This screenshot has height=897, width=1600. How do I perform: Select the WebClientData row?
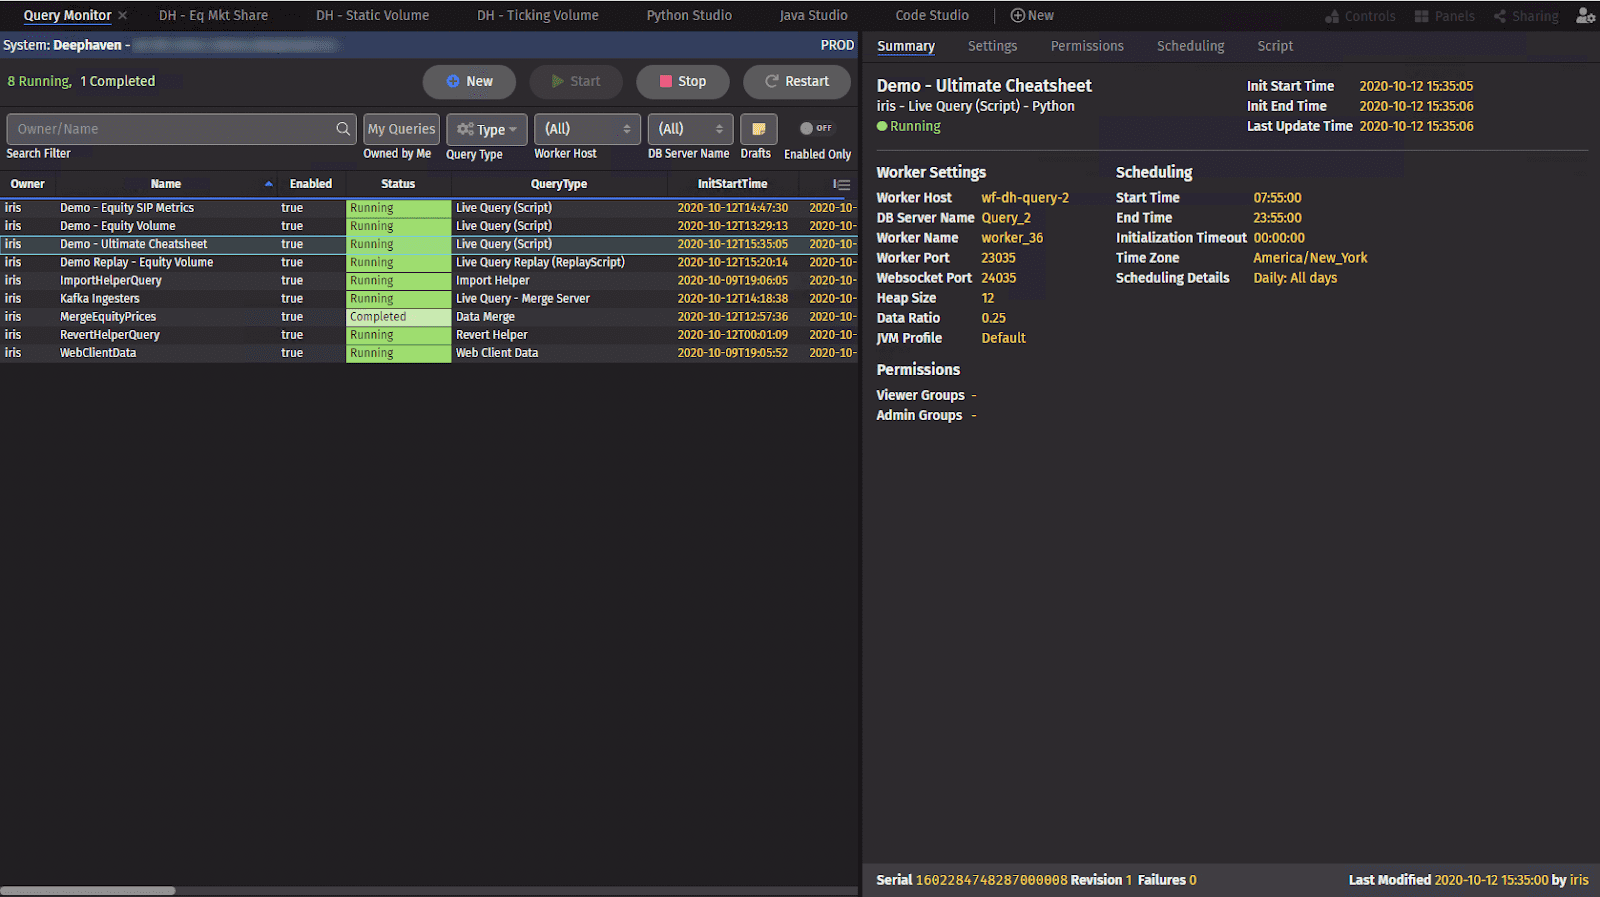tap(429, 353)
